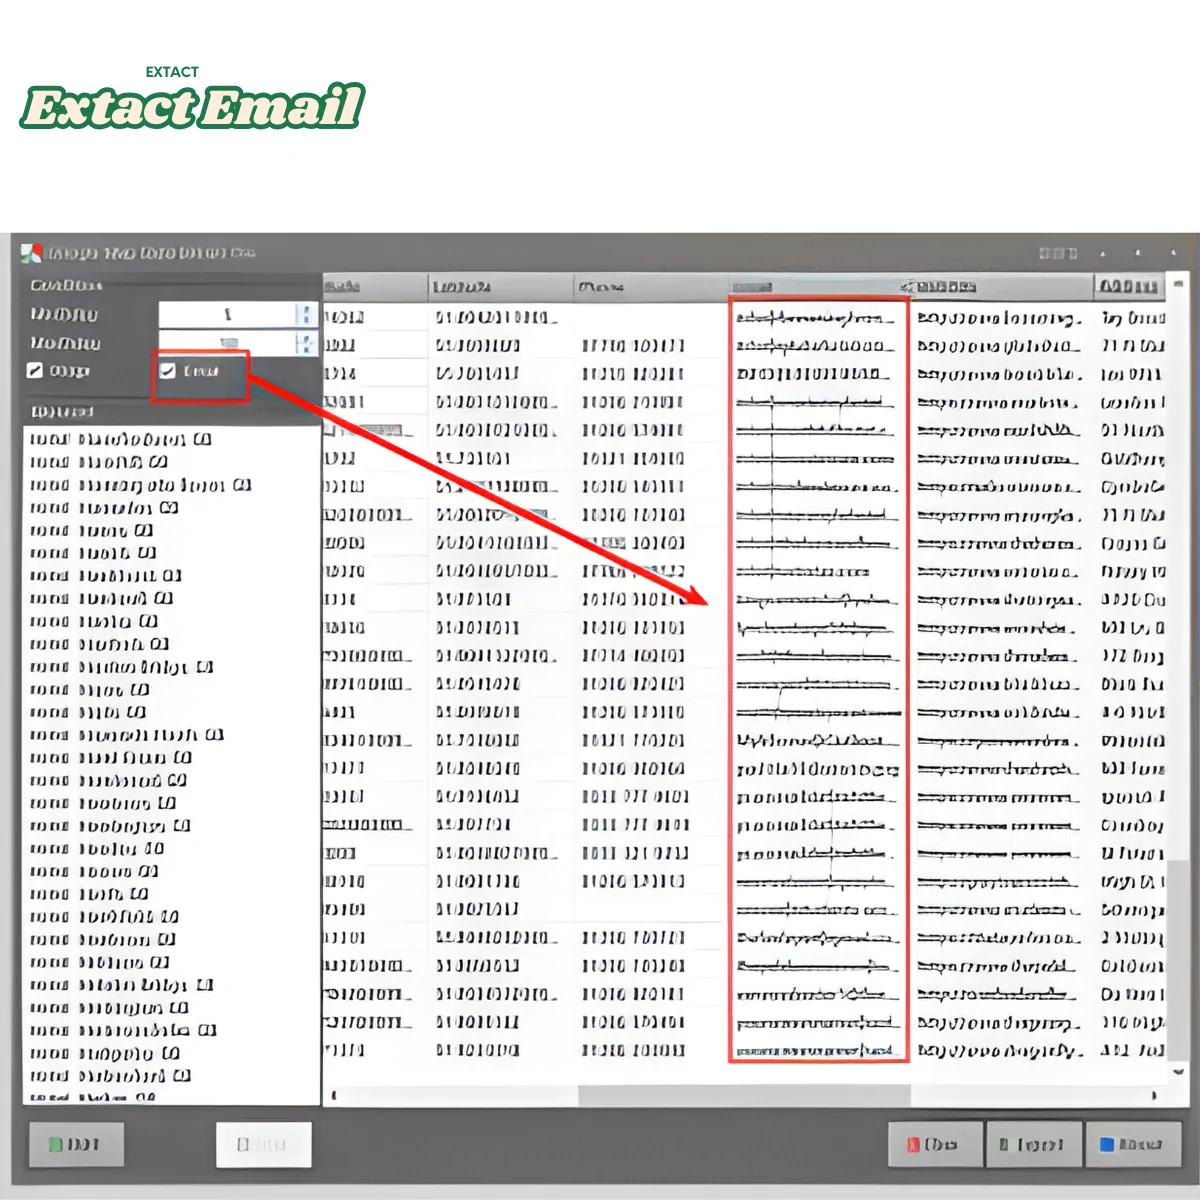Screen dimensions: 1200x1200
Task: Select the first entry in the left sidebar list
Action: click(120, 439)
